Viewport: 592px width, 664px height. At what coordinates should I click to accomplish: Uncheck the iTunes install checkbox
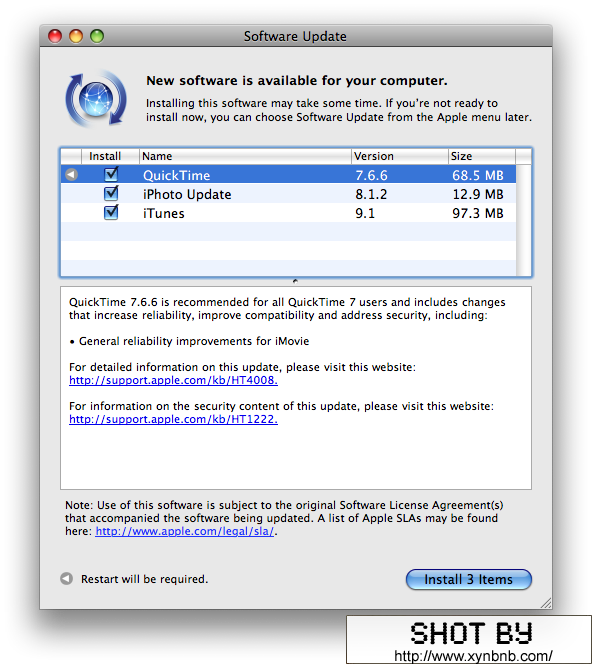click(111, 212)
